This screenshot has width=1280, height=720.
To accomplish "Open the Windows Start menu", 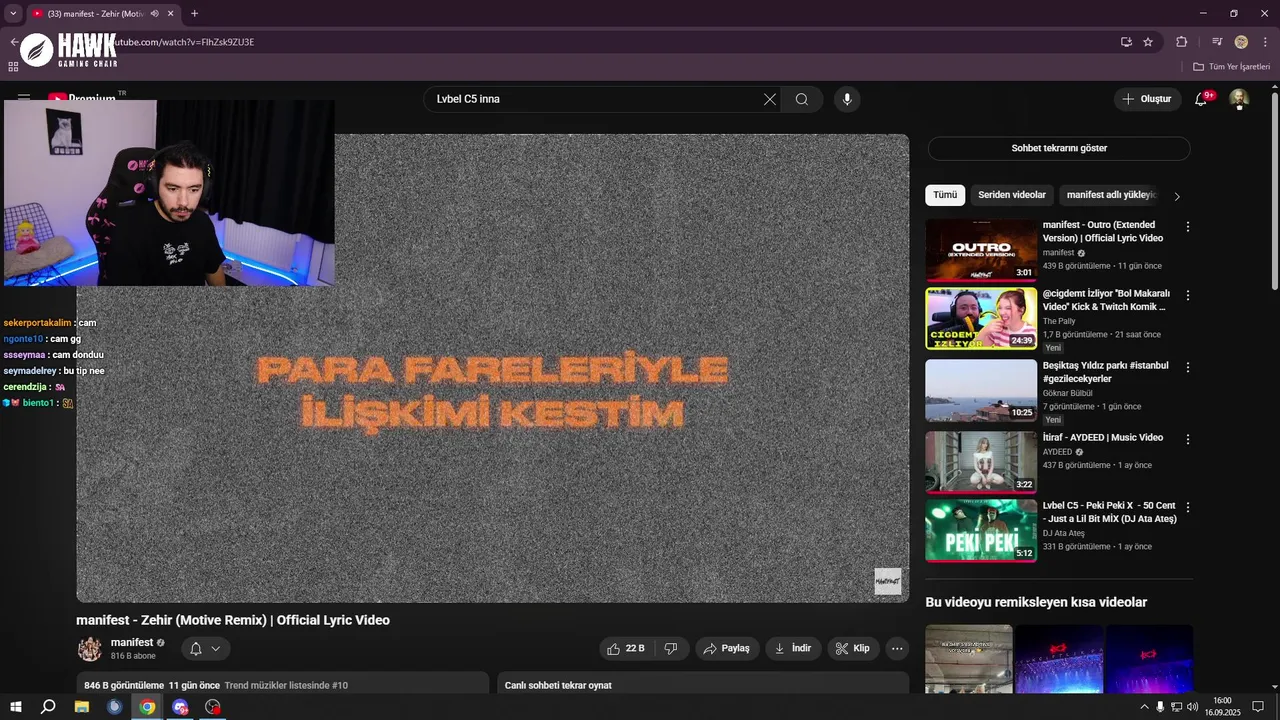I will tap(17, 707).
